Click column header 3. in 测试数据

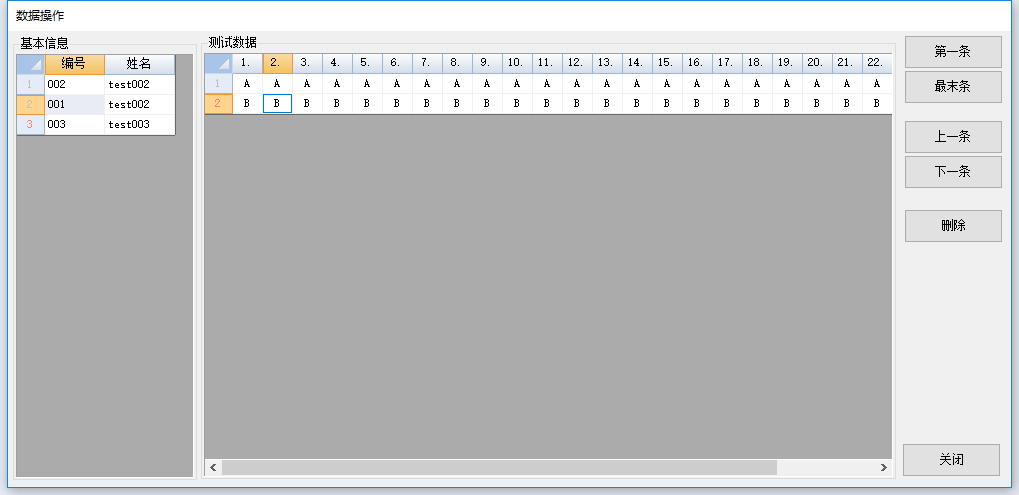pyautogui.click(x=307, y=64)
